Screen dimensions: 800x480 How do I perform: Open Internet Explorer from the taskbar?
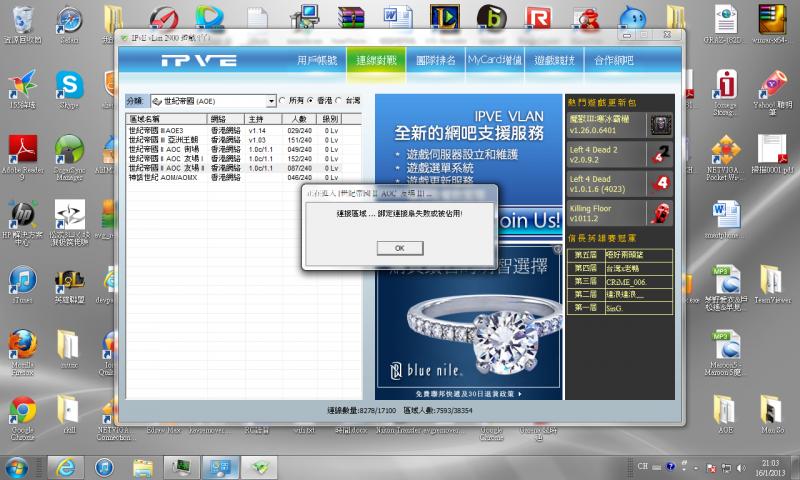coord(65,466)
